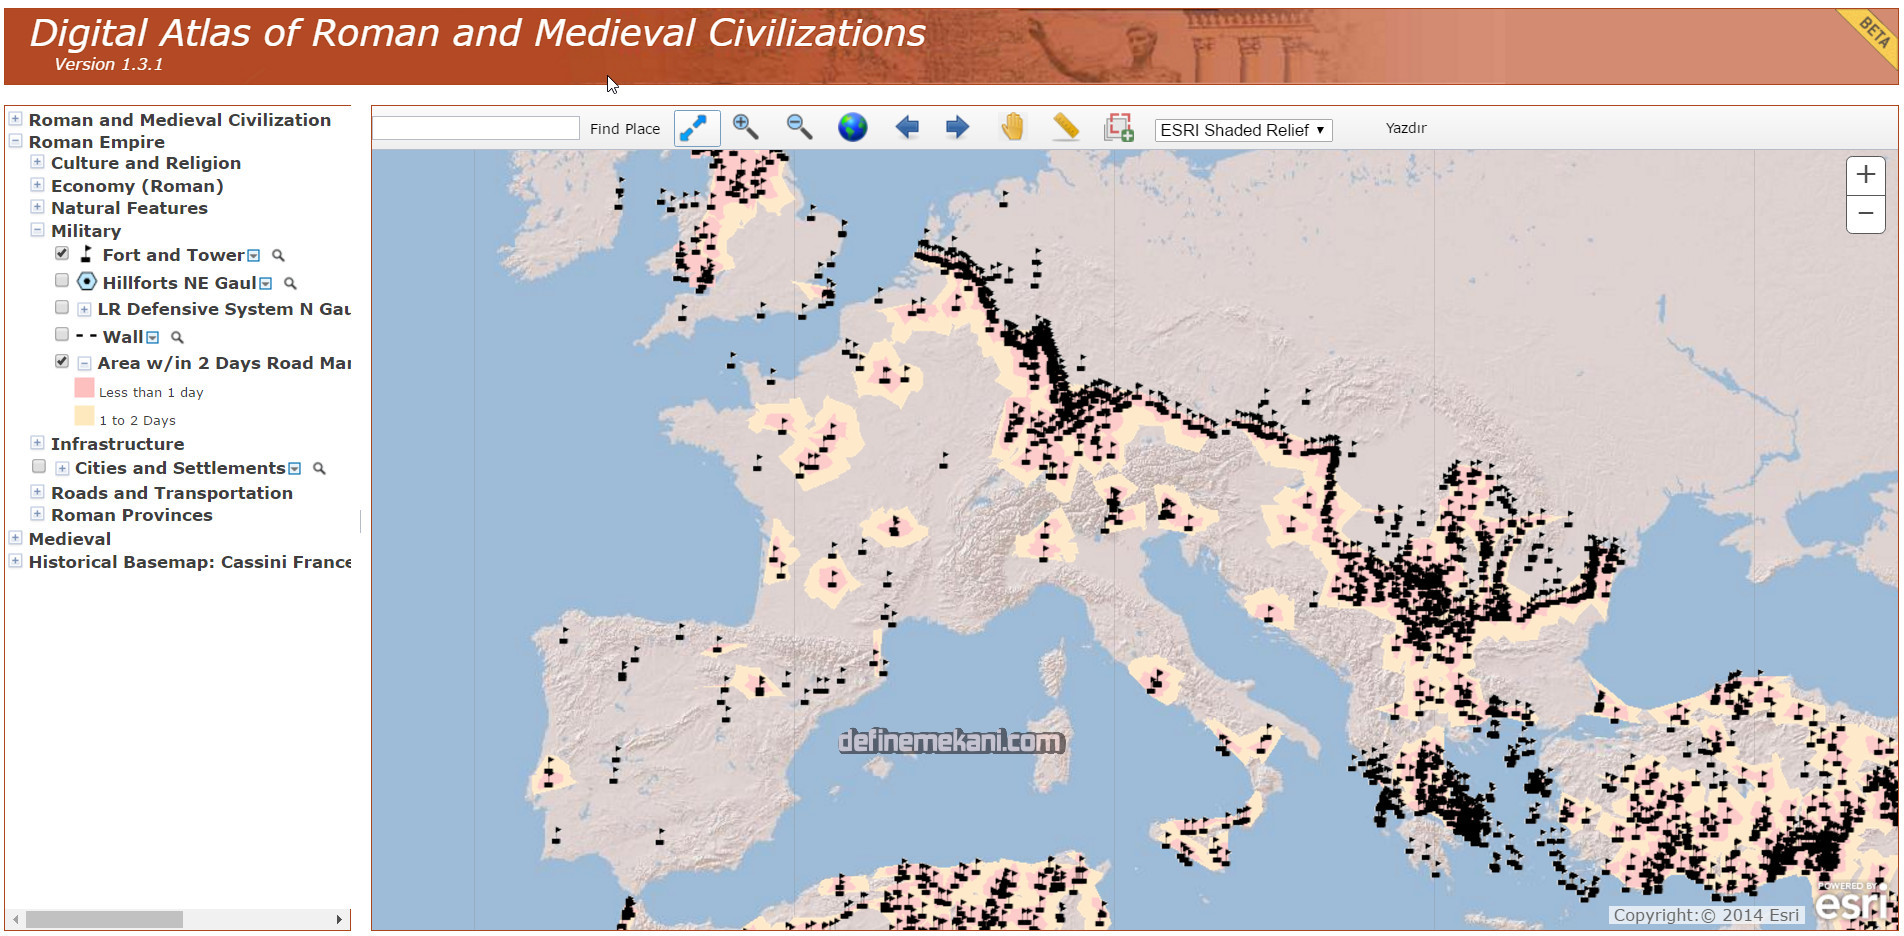
Task: Click the Find Place search field
Action: 476,128
